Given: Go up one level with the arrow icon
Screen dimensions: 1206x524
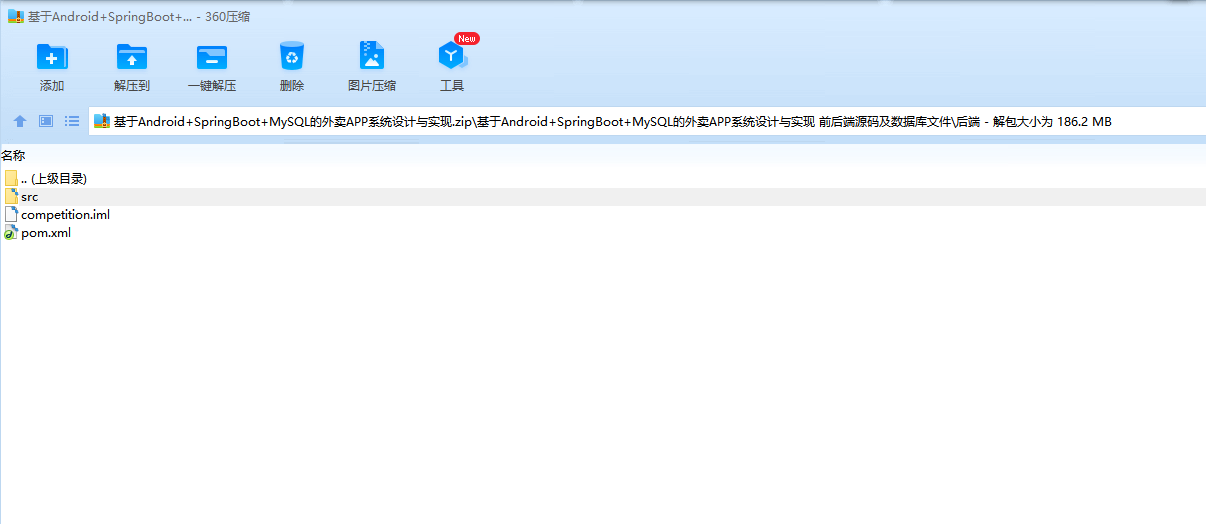Looking at the screenshot, I should 19,121.
